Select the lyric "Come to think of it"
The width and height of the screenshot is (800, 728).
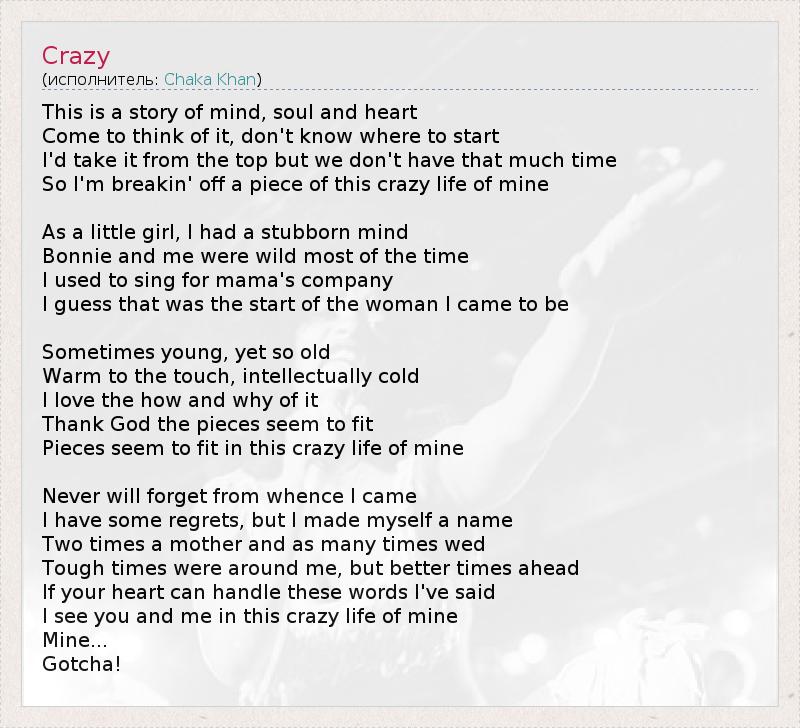coord(270,136)
